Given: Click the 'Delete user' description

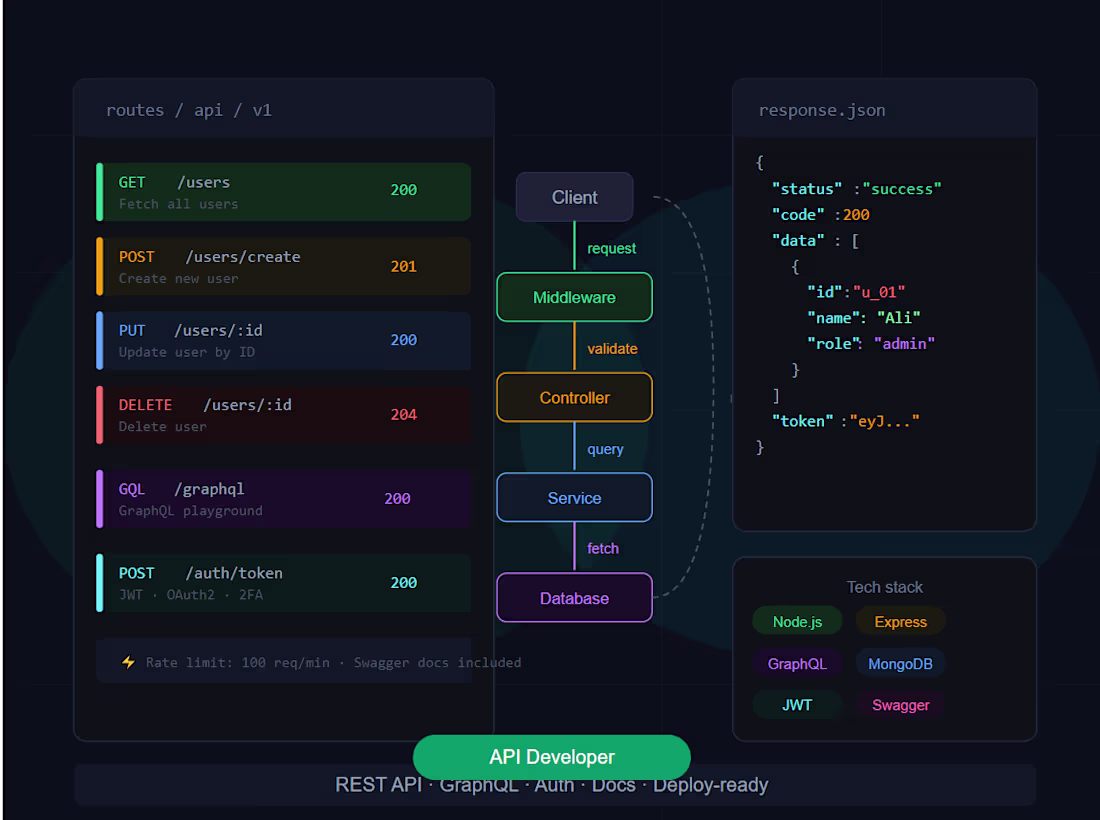Looking at the screenshot, I should (x=163, y=426).
